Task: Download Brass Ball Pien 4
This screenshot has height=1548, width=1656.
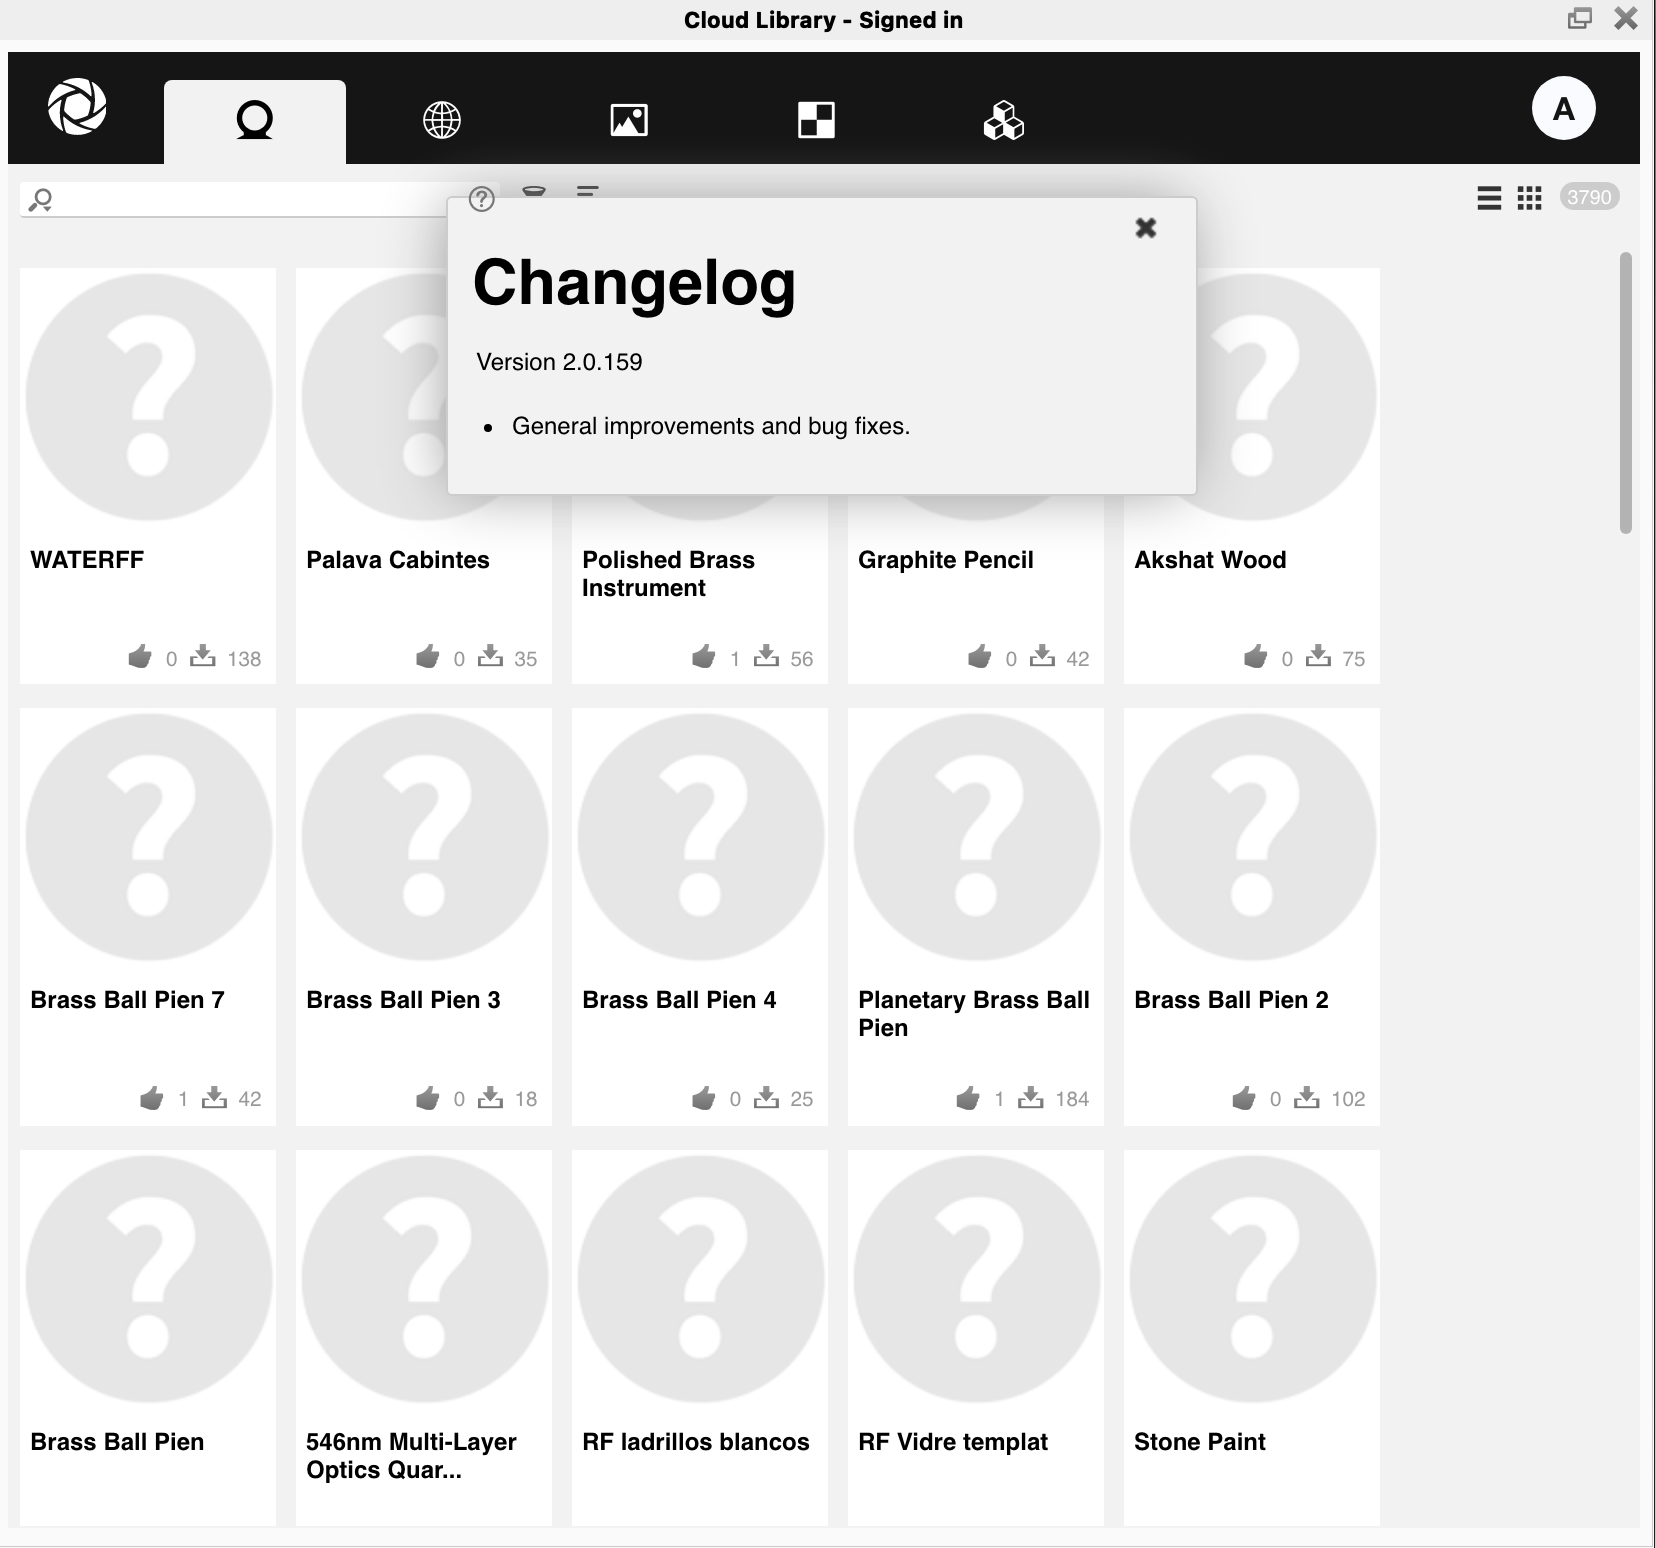Action: [766, 1097]
